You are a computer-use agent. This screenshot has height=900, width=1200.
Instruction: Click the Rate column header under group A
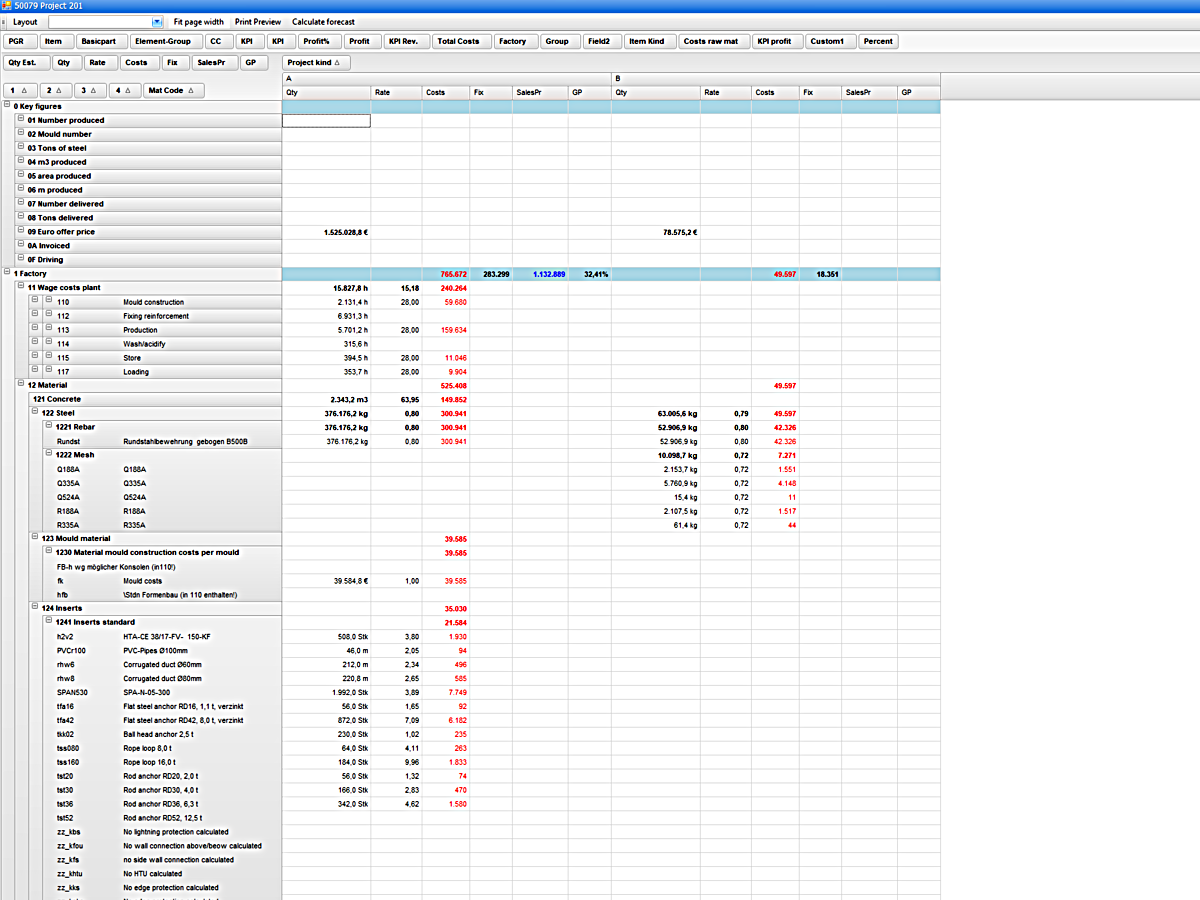396,92
